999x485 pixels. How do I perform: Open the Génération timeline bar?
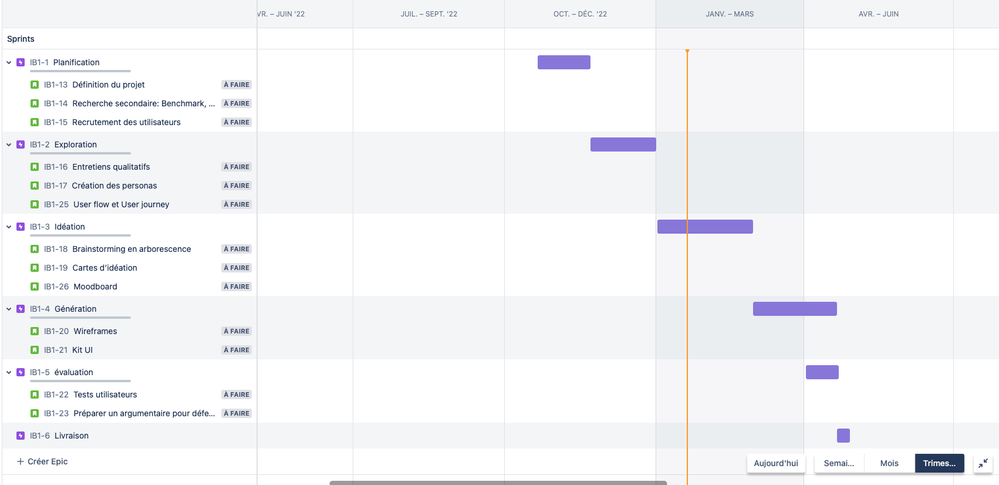tap(795, 309)
